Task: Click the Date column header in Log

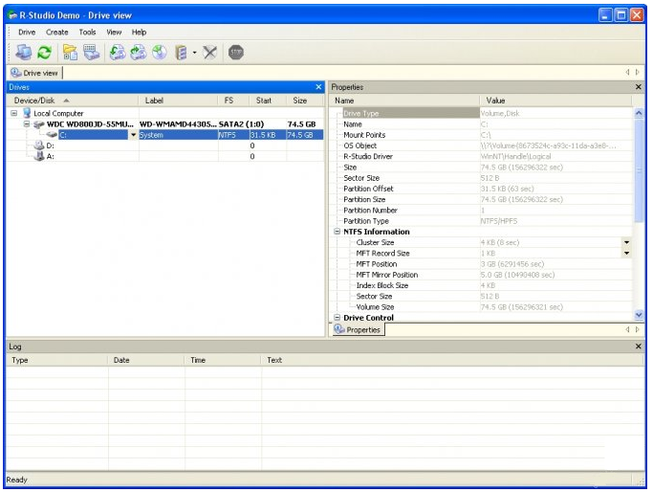Action: (146, 360)
